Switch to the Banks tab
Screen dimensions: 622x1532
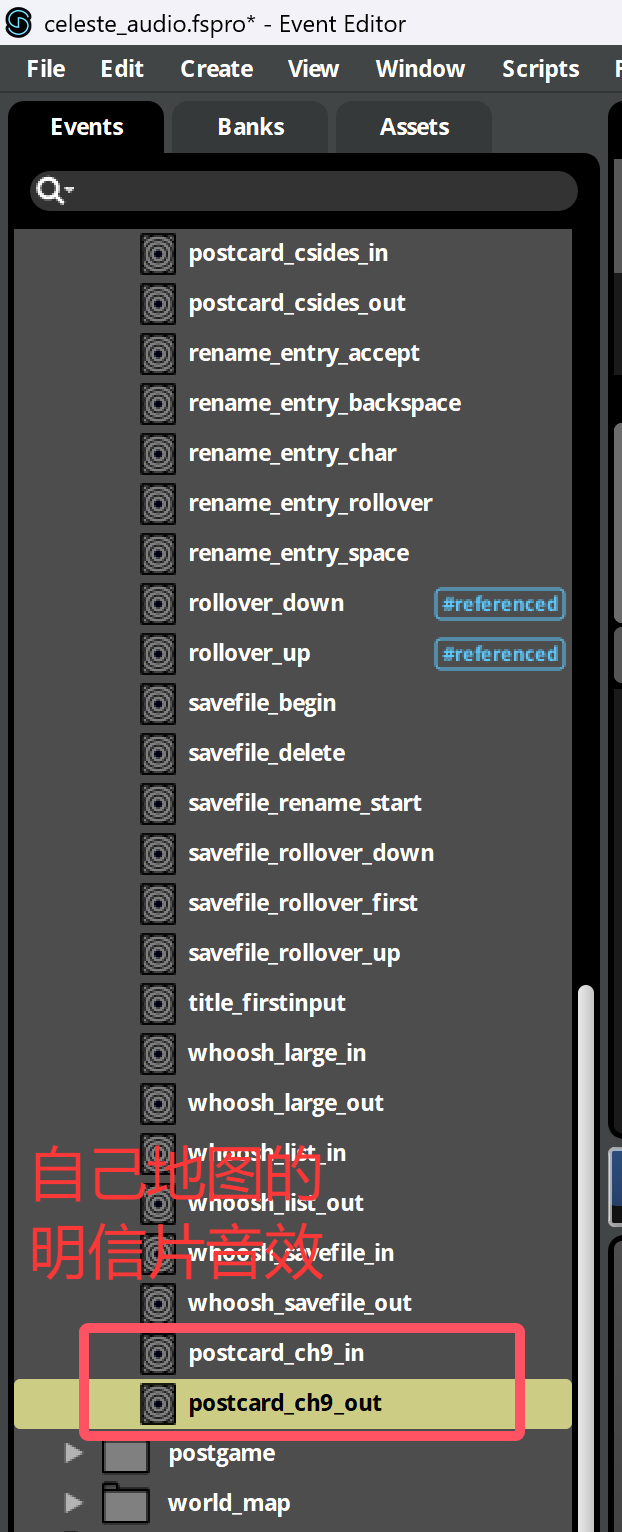(250, 127)
